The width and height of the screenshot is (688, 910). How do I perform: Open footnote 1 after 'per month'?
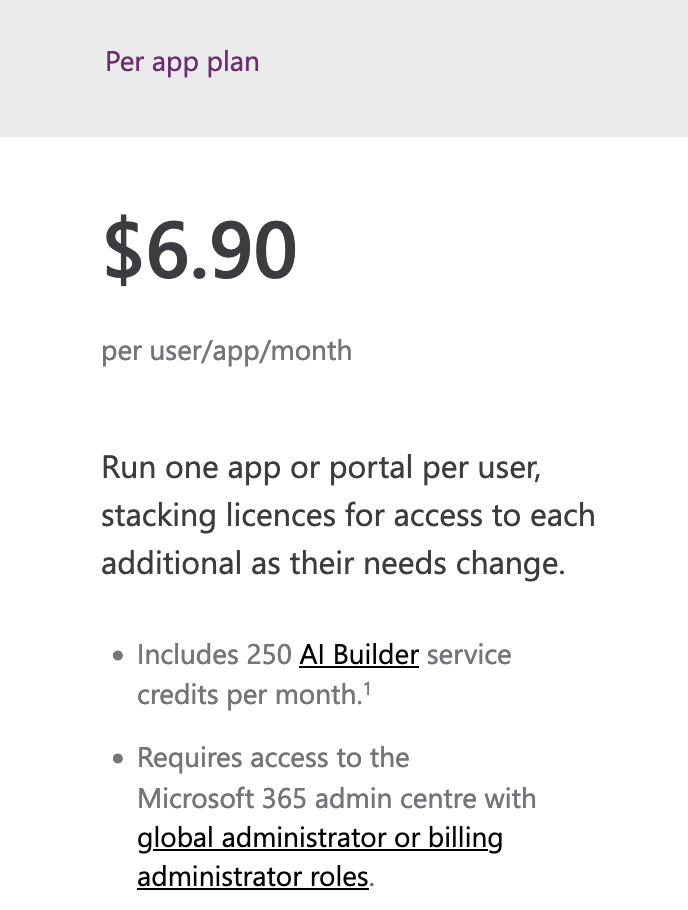367,689
